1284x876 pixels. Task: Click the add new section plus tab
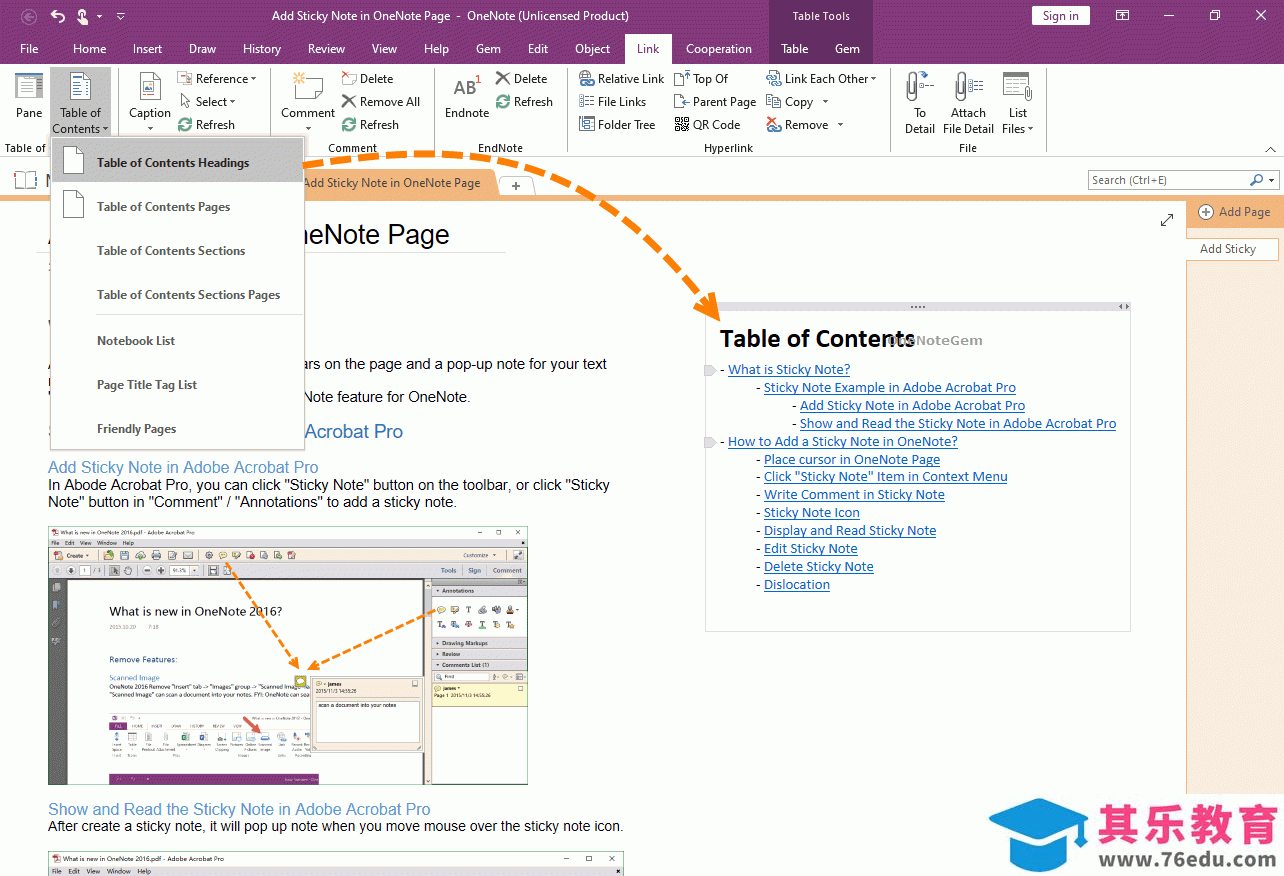click(516, 186)
